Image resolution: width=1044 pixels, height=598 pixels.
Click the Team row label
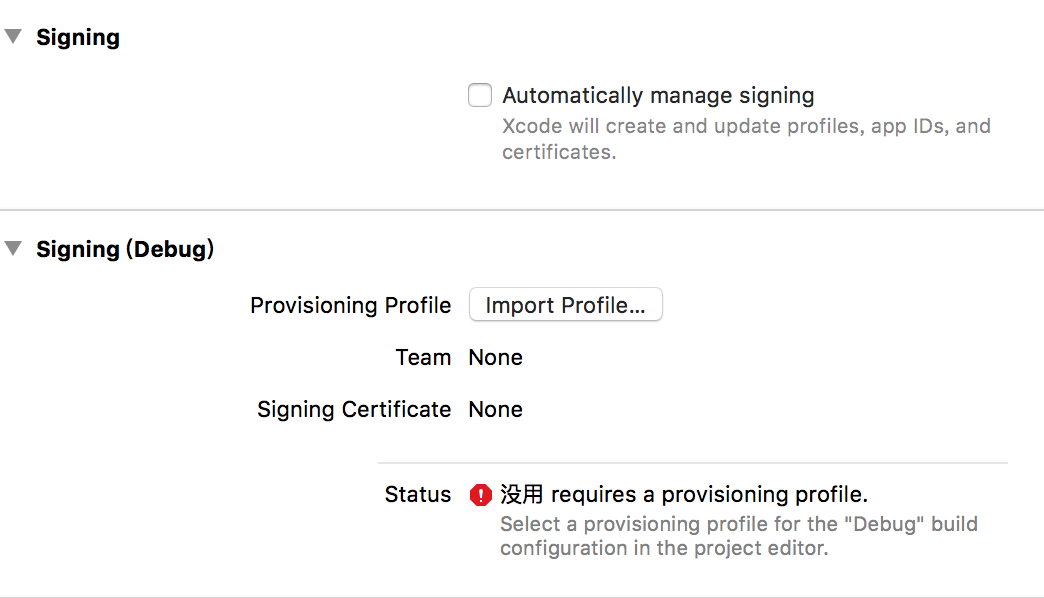[x=423, y=357]
